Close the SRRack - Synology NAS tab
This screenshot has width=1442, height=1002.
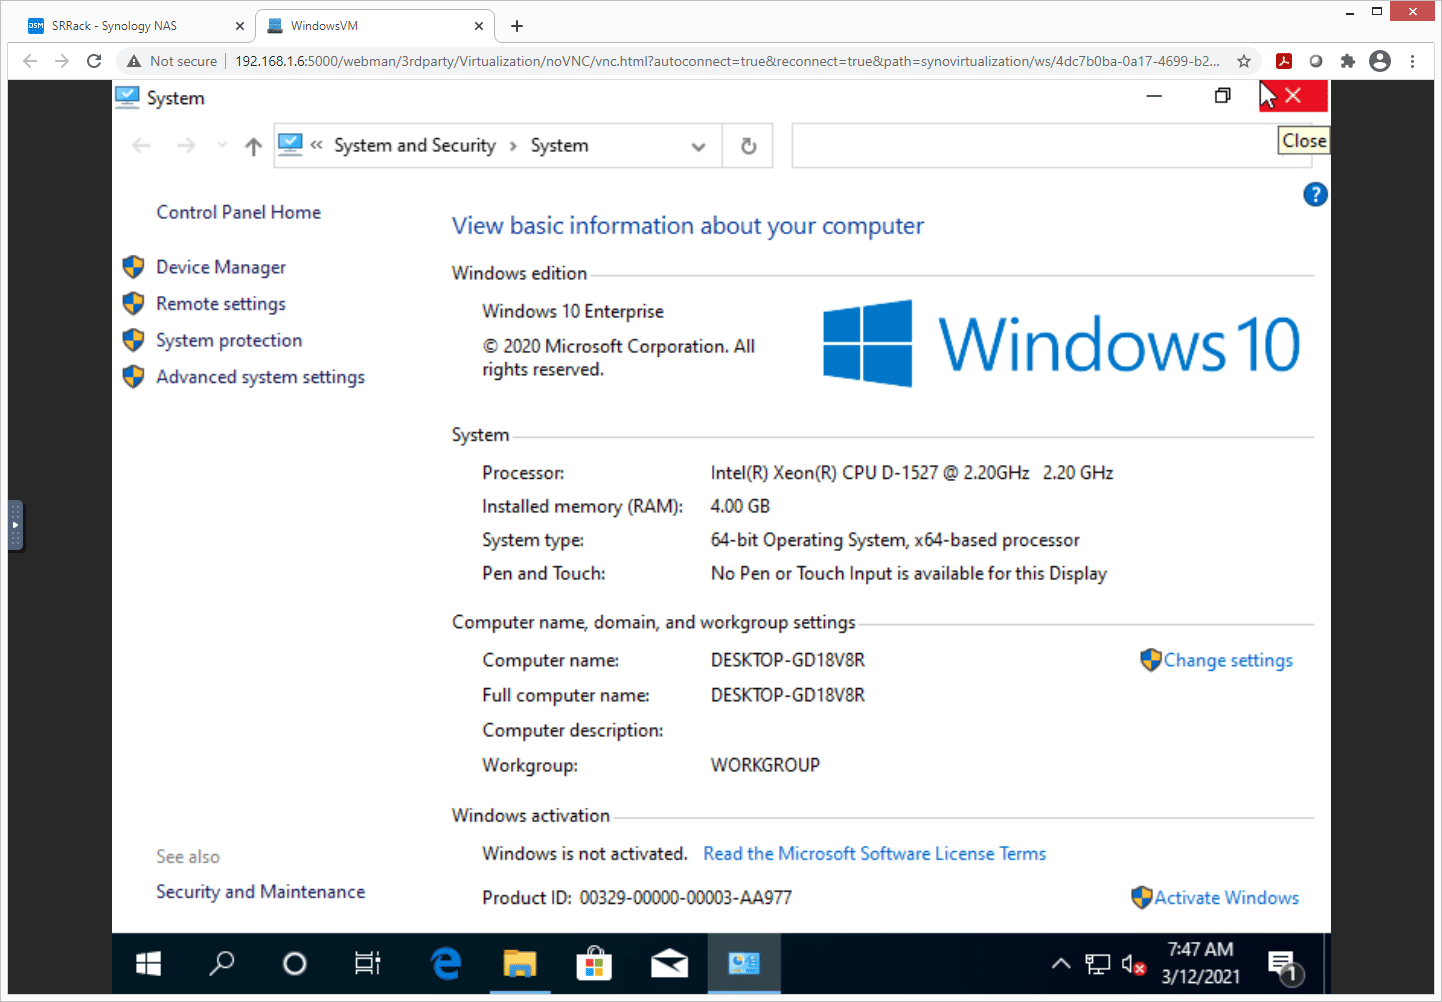[240, 26]
